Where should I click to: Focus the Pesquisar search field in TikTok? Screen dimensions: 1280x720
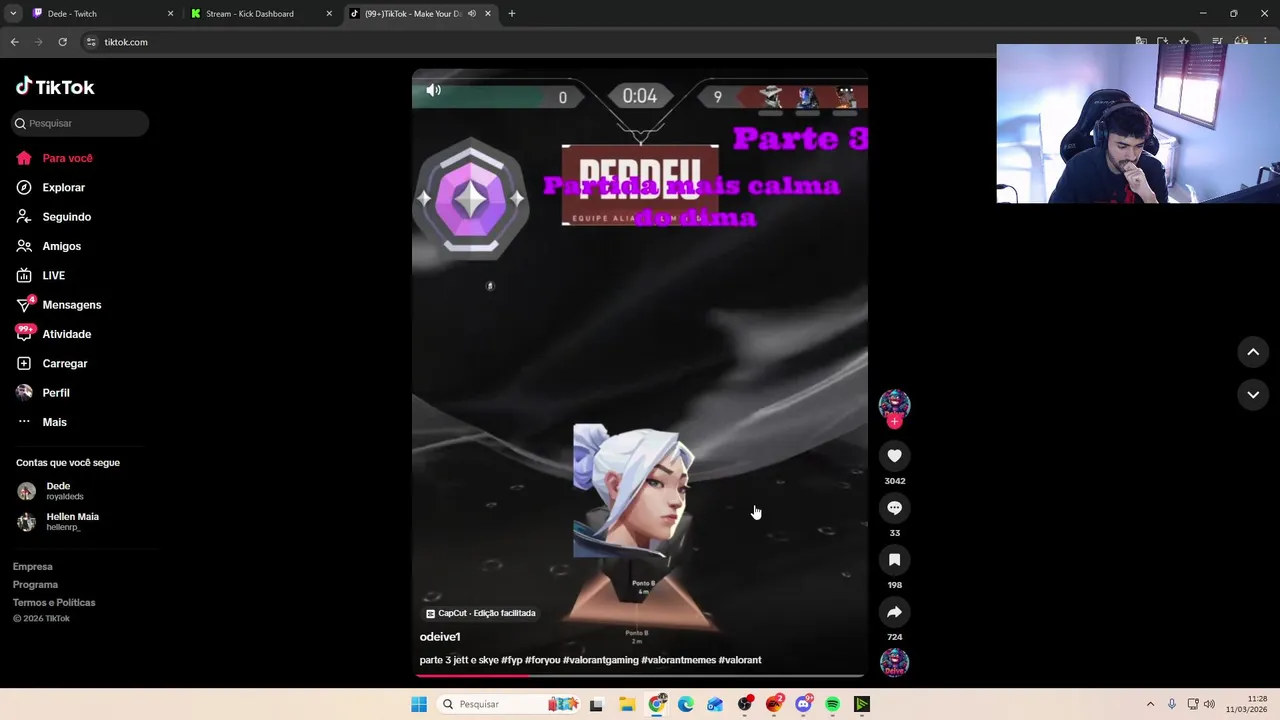tap(80, 123)
